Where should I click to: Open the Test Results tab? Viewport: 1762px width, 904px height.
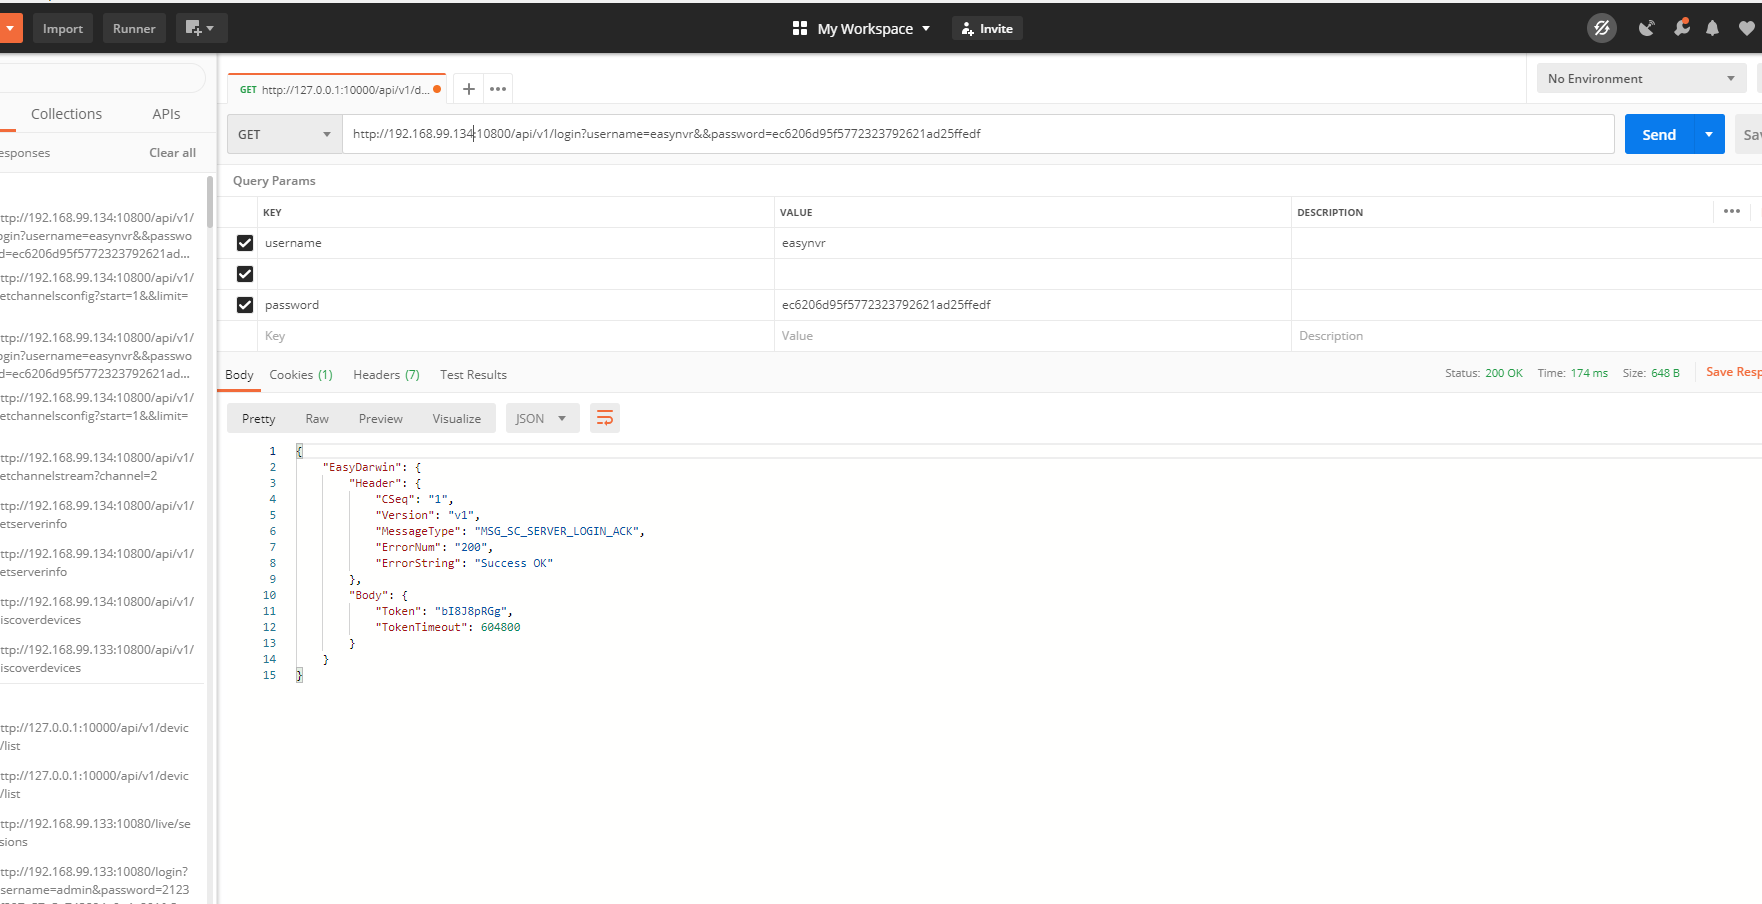pyautogui.click(x=473, y=375)
